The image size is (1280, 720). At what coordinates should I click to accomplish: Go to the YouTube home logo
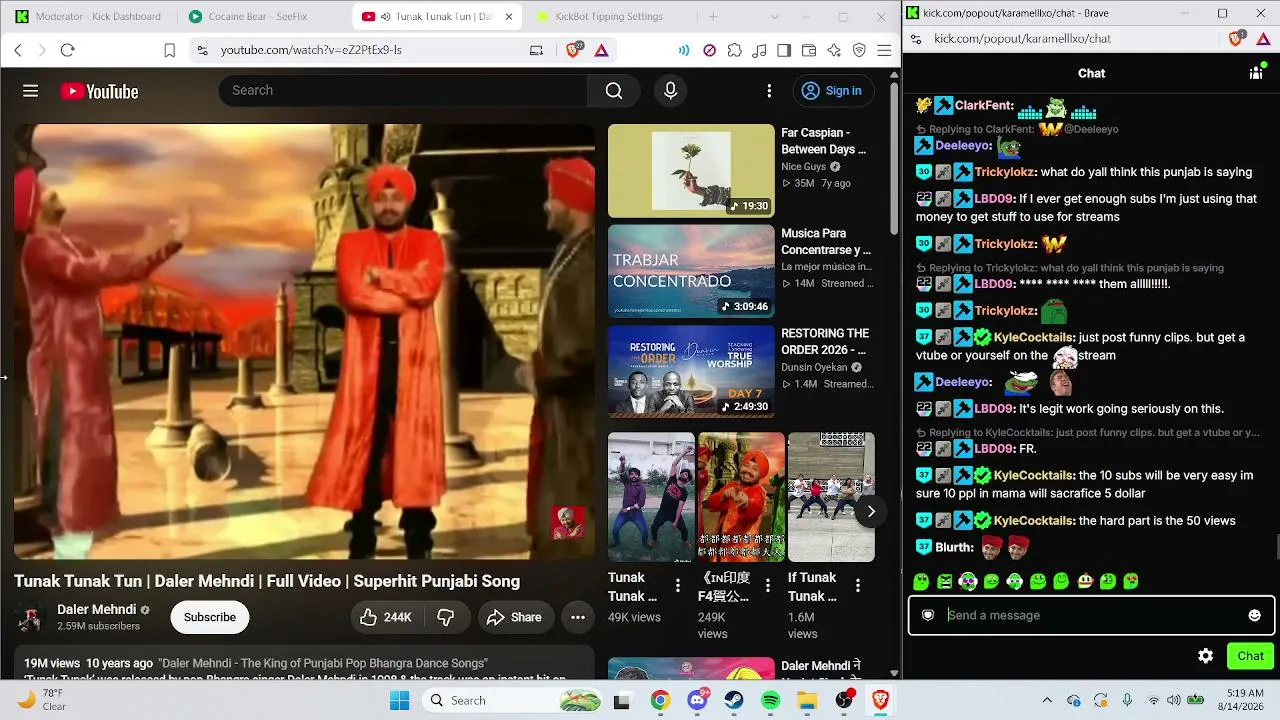[99, 91]
